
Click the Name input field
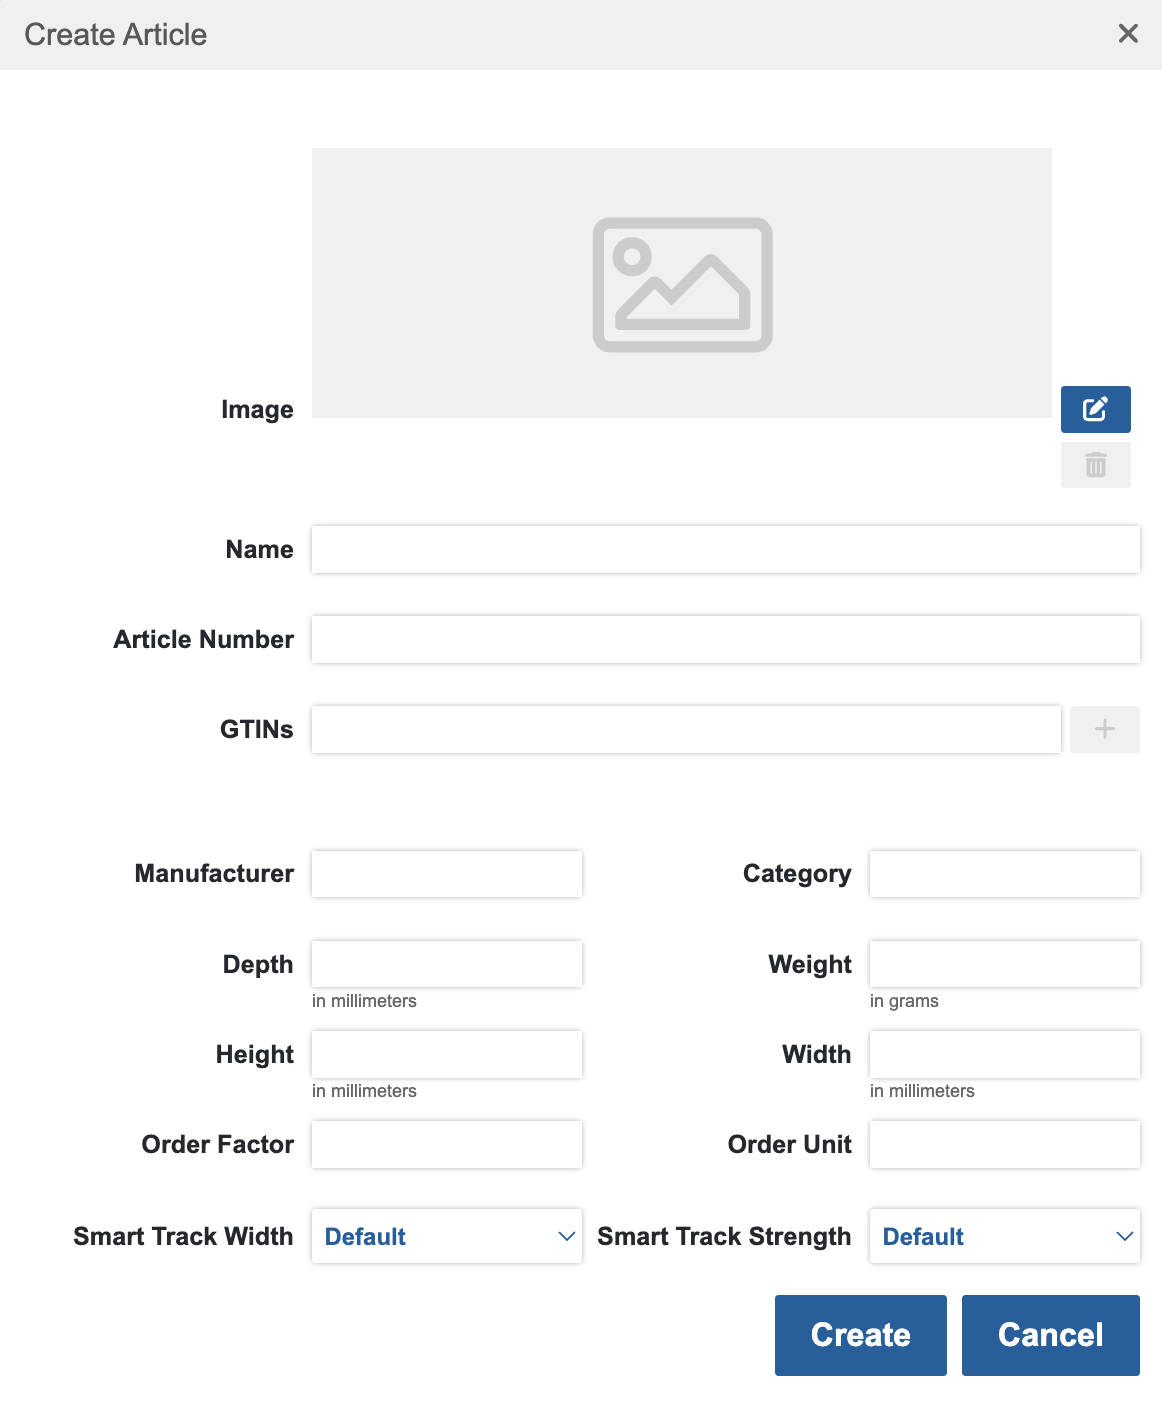(x=725, y=548)
